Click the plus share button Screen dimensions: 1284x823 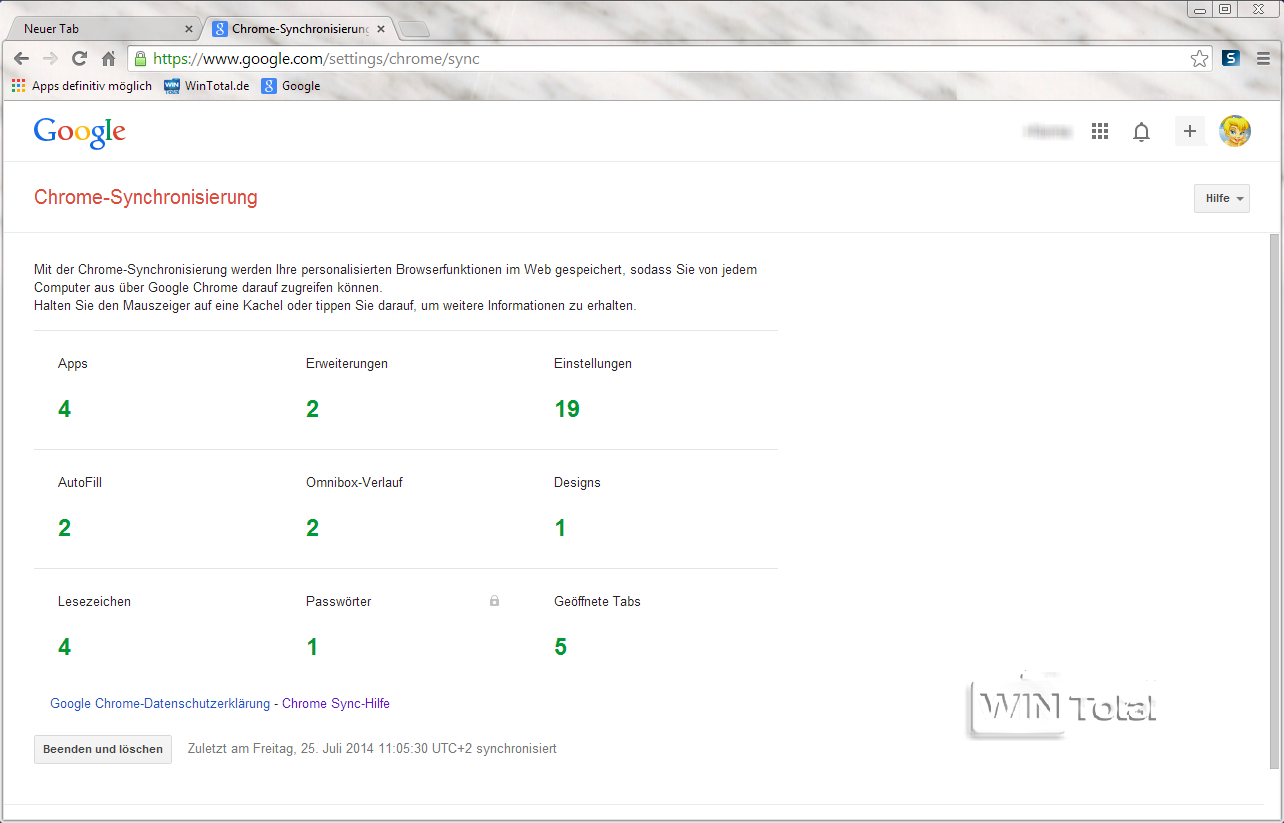(1190, 131)
